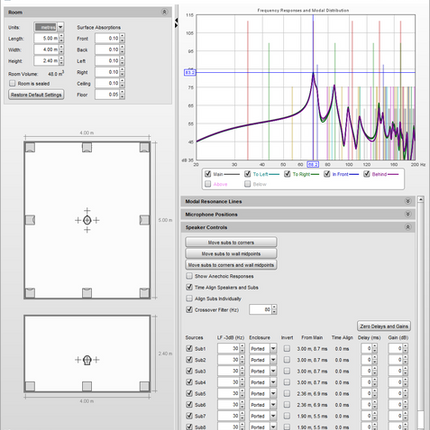Toggle the Sub1 source checkbox
Image resolution: width=430 pixels, height=430 pixels.
pyautogui.click(x=189, y=348)
